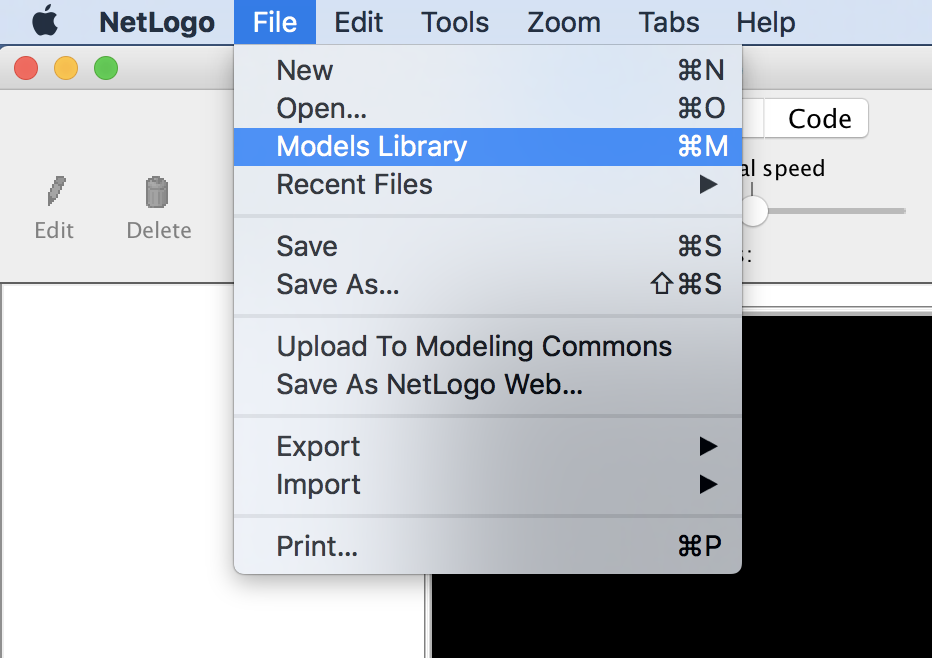This screenshot has height=658, width=932.
Task: Open the Zoom menu
Action: click(x=563, y=21)
